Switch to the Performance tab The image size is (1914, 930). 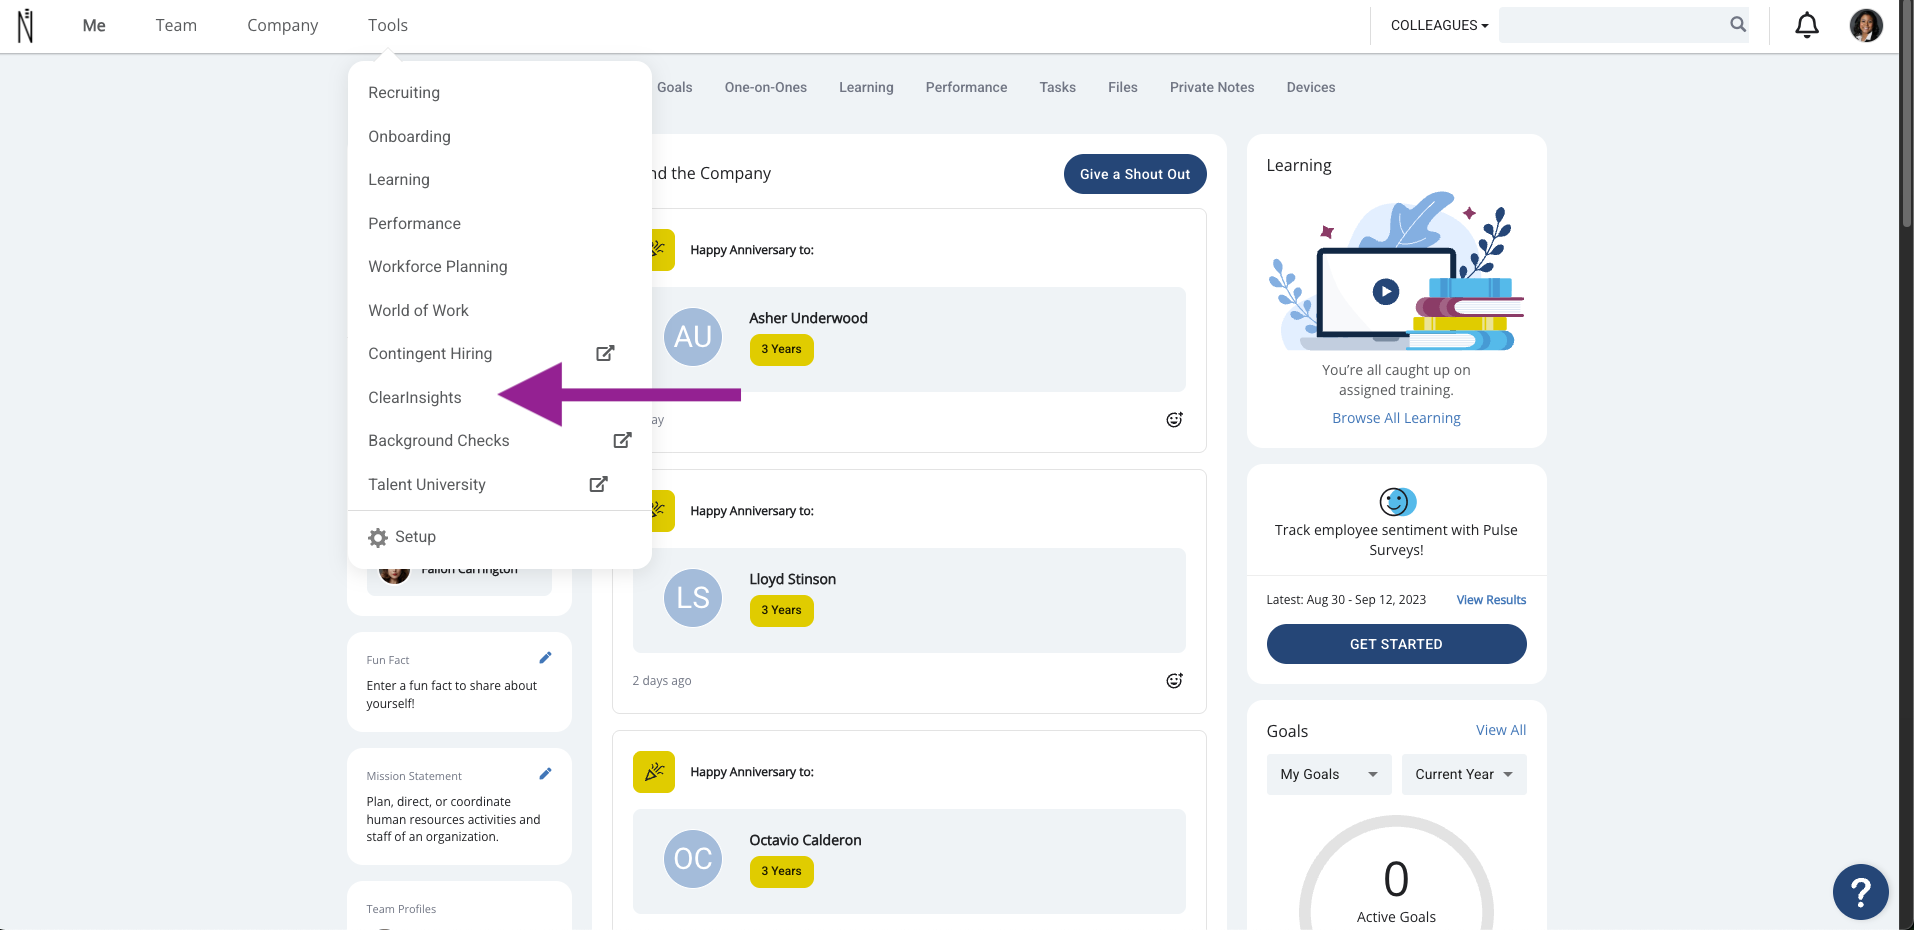coord(966,88)
